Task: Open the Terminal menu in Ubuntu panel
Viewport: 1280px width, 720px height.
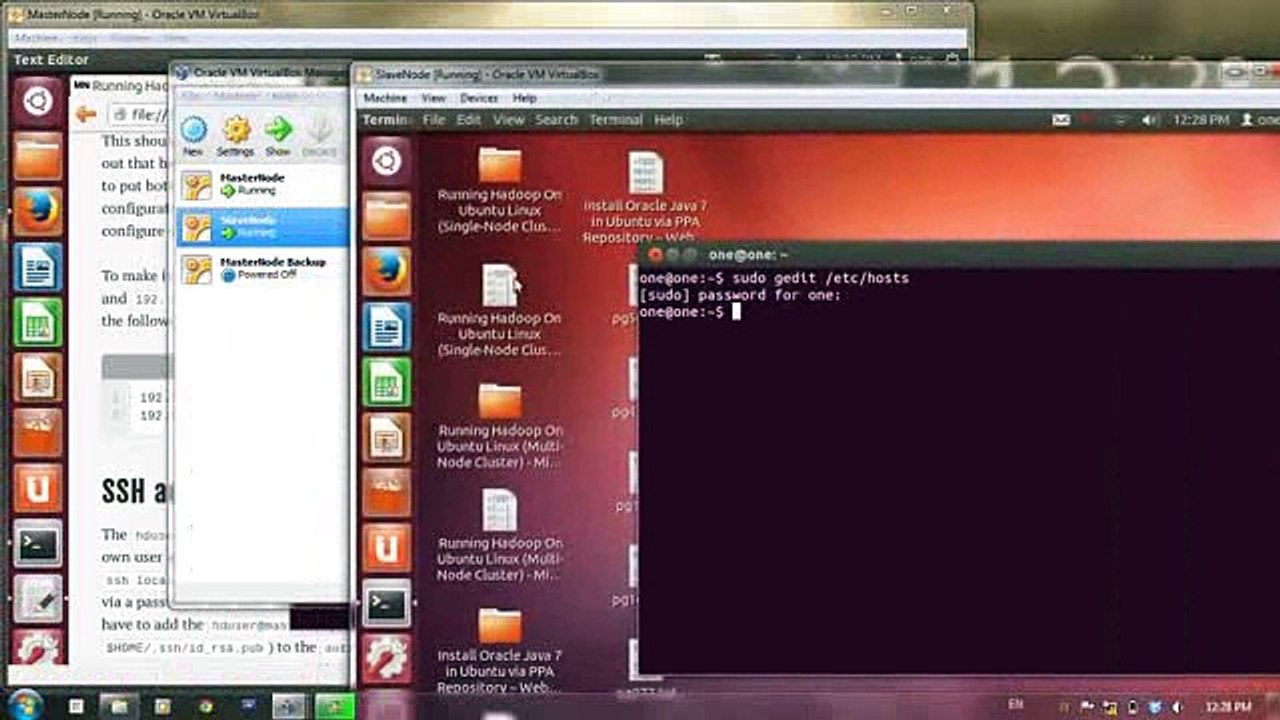Action: click(616, 120)
